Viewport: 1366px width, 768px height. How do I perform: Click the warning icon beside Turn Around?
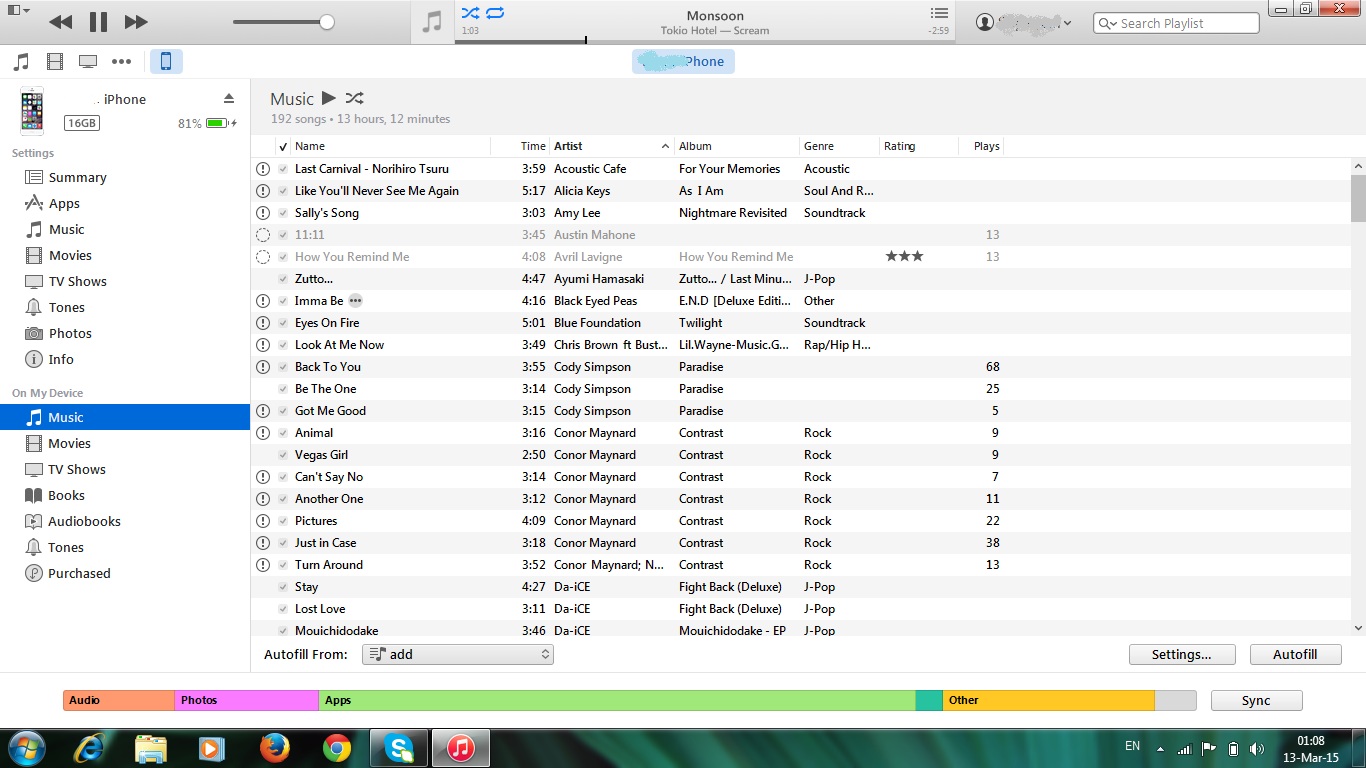[263, 565]
